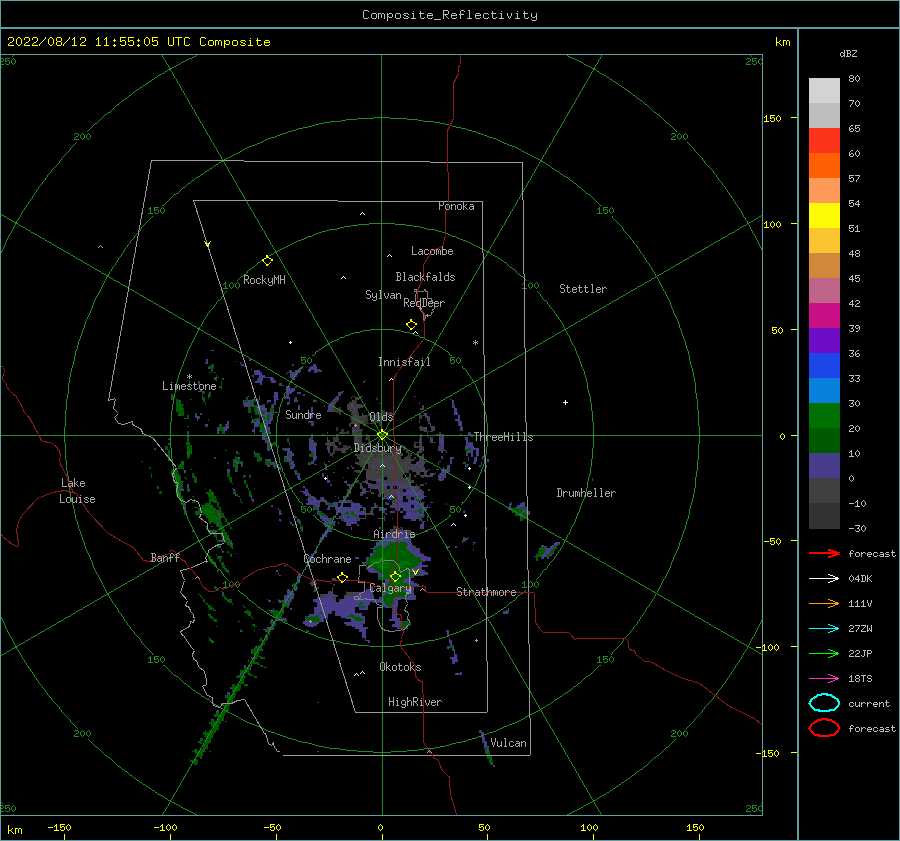Image resolution: width=900 pixels, height=841 pixels.
Task: Click the Sylvan label
Action: coord(383,295)
